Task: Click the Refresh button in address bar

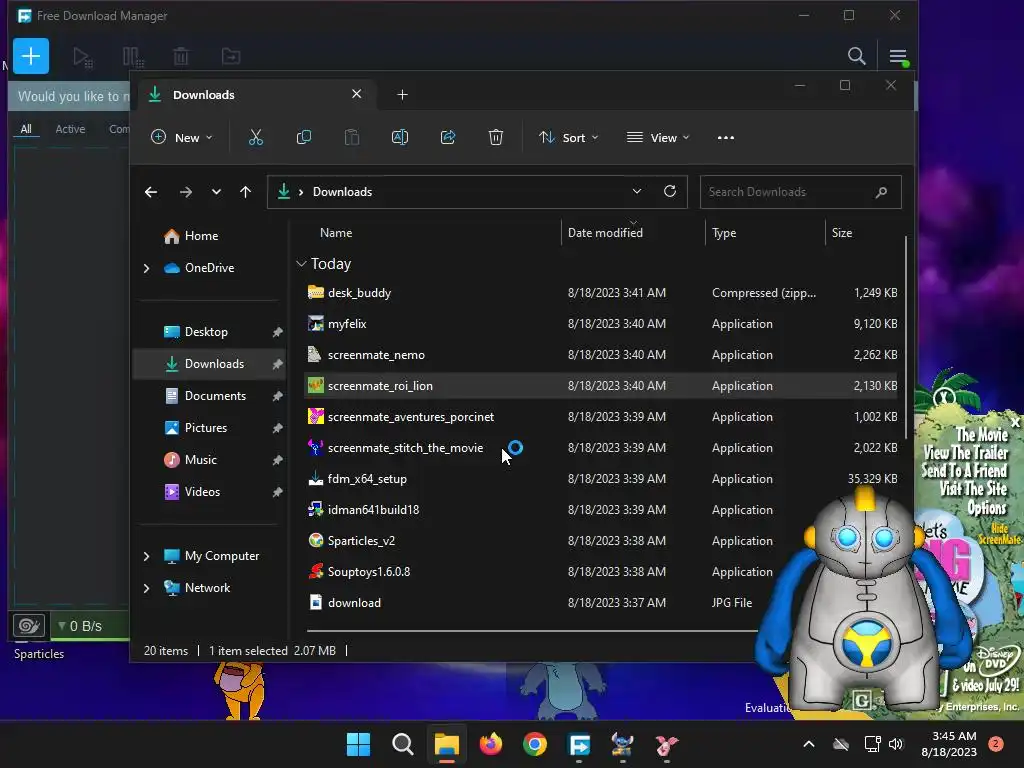Action: [x=670, y=191]
